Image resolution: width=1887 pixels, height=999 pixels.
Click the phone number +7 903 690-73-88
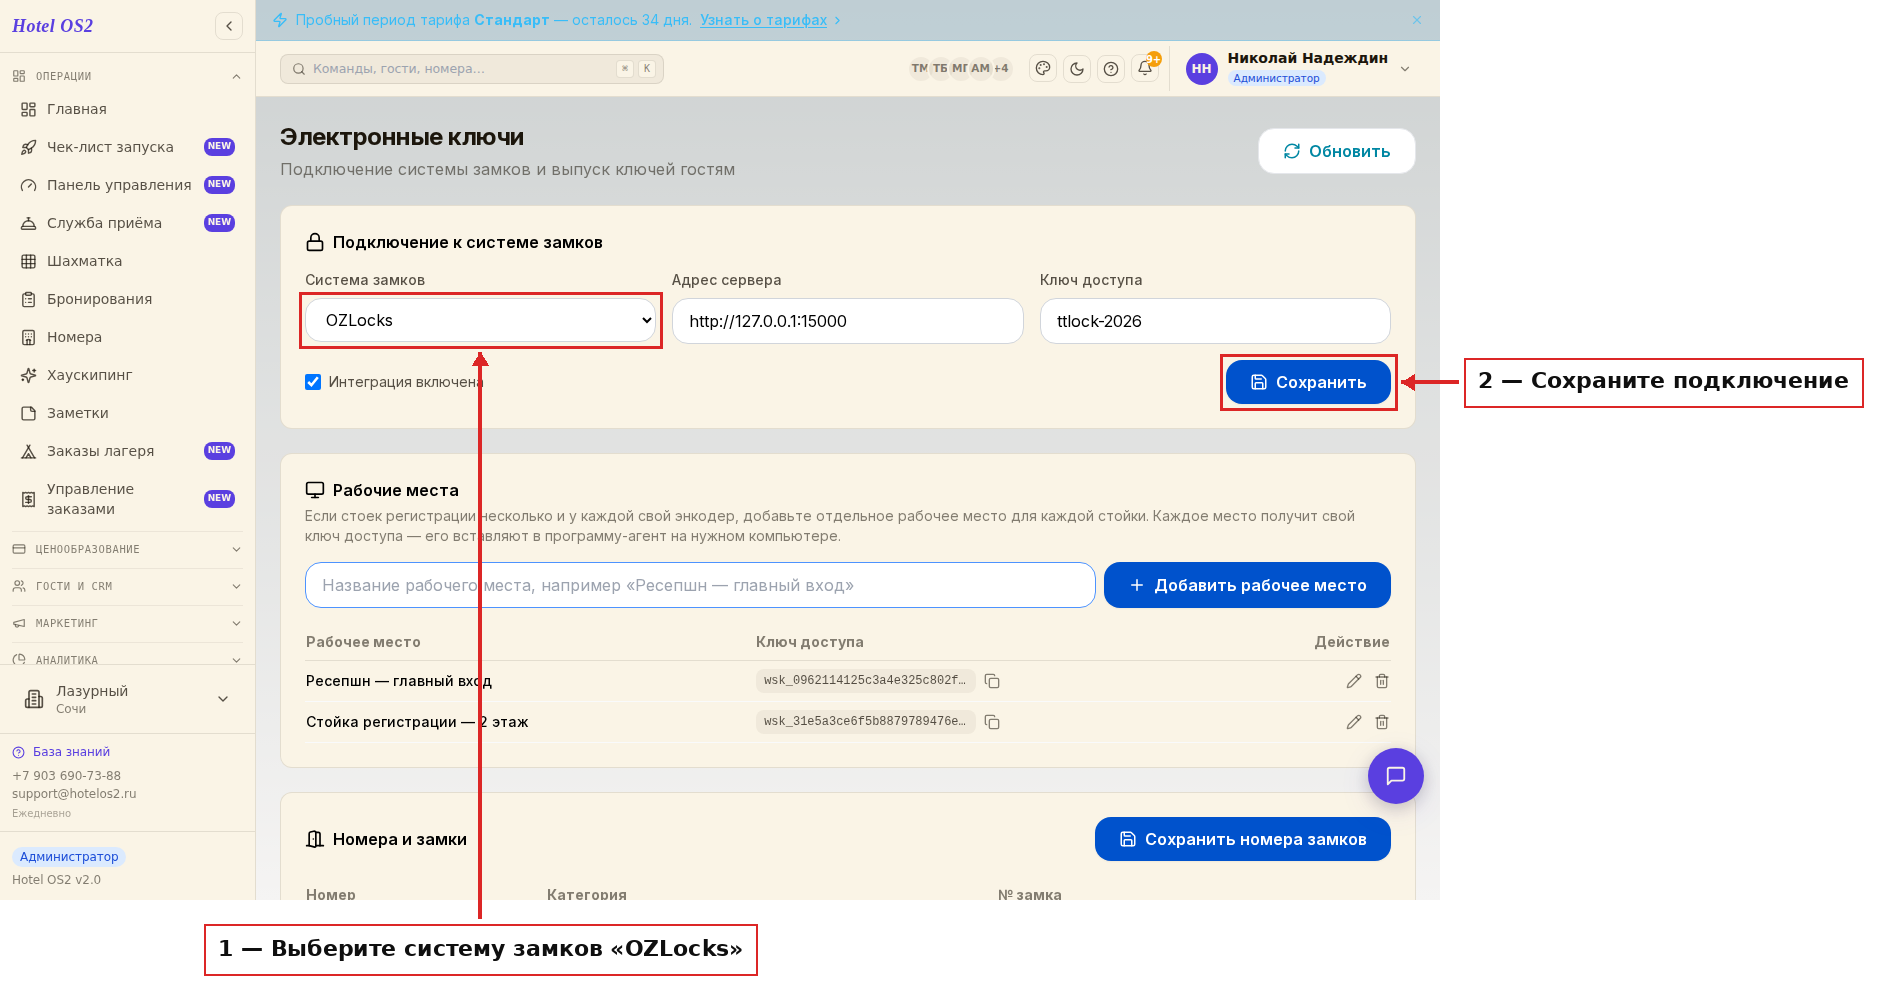(x=66, y=776)
